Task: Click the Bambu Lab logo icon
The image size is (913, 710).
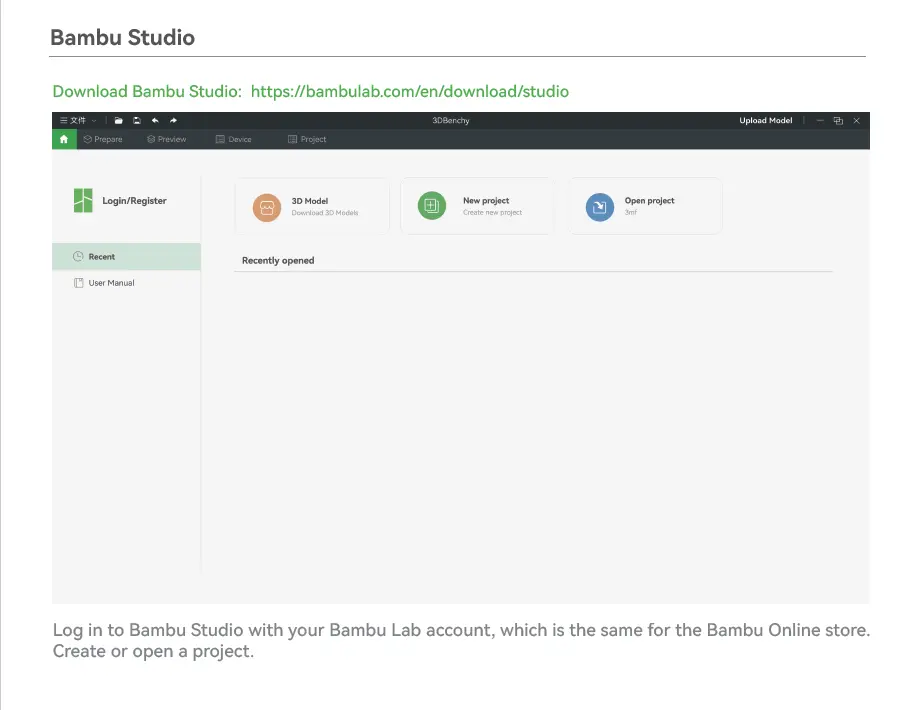Action: [x=83, y=200]
